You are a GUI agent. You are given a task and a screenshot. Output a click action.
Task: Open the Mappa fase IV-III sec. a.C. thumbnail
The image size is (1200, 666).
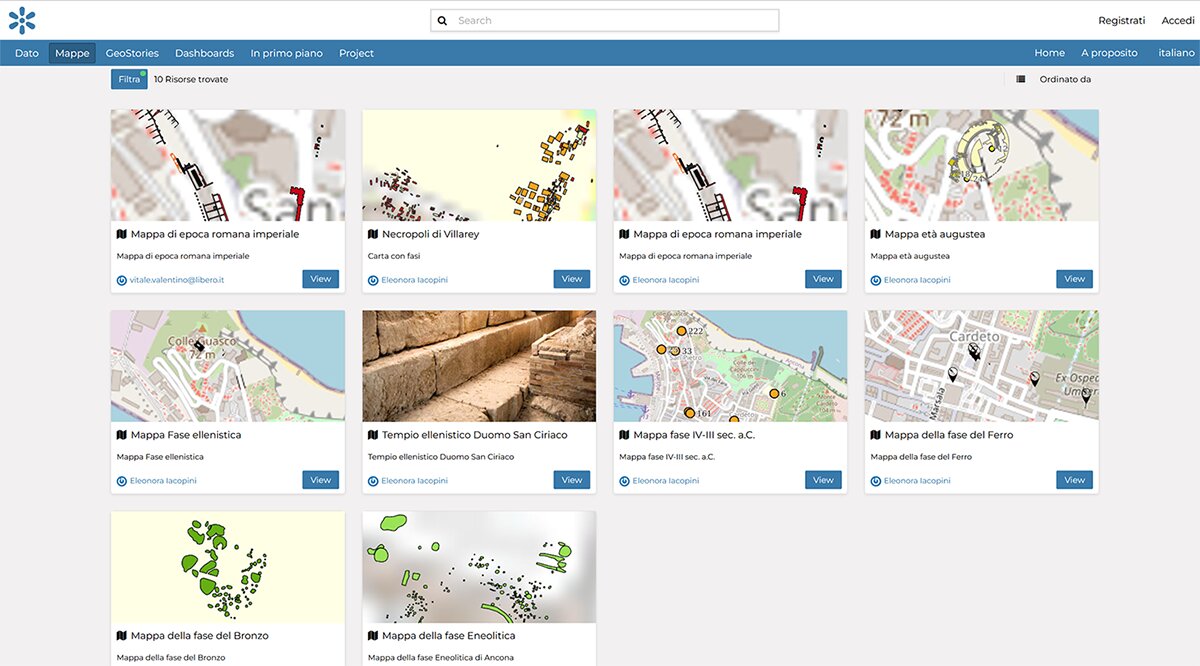tap(730, 366)
